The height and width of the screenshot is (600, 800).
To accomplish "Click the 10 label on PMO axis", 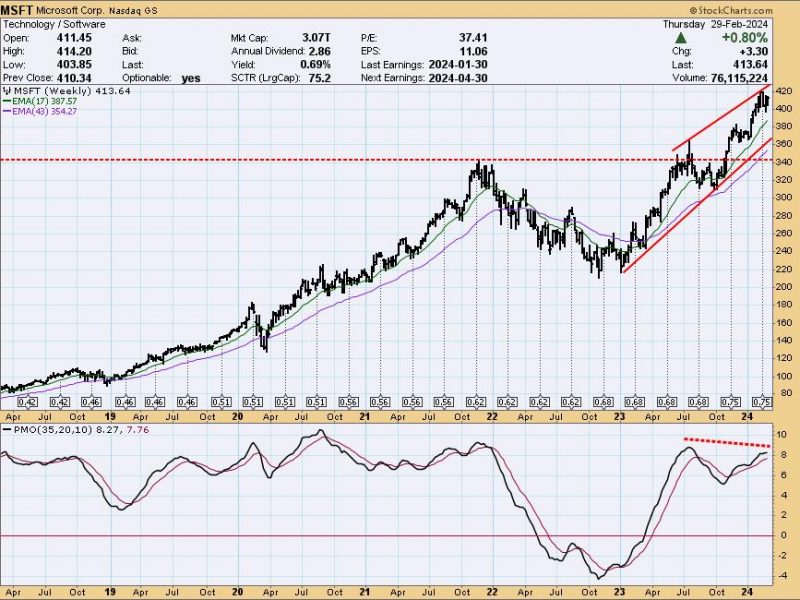I will pos(782,434).
